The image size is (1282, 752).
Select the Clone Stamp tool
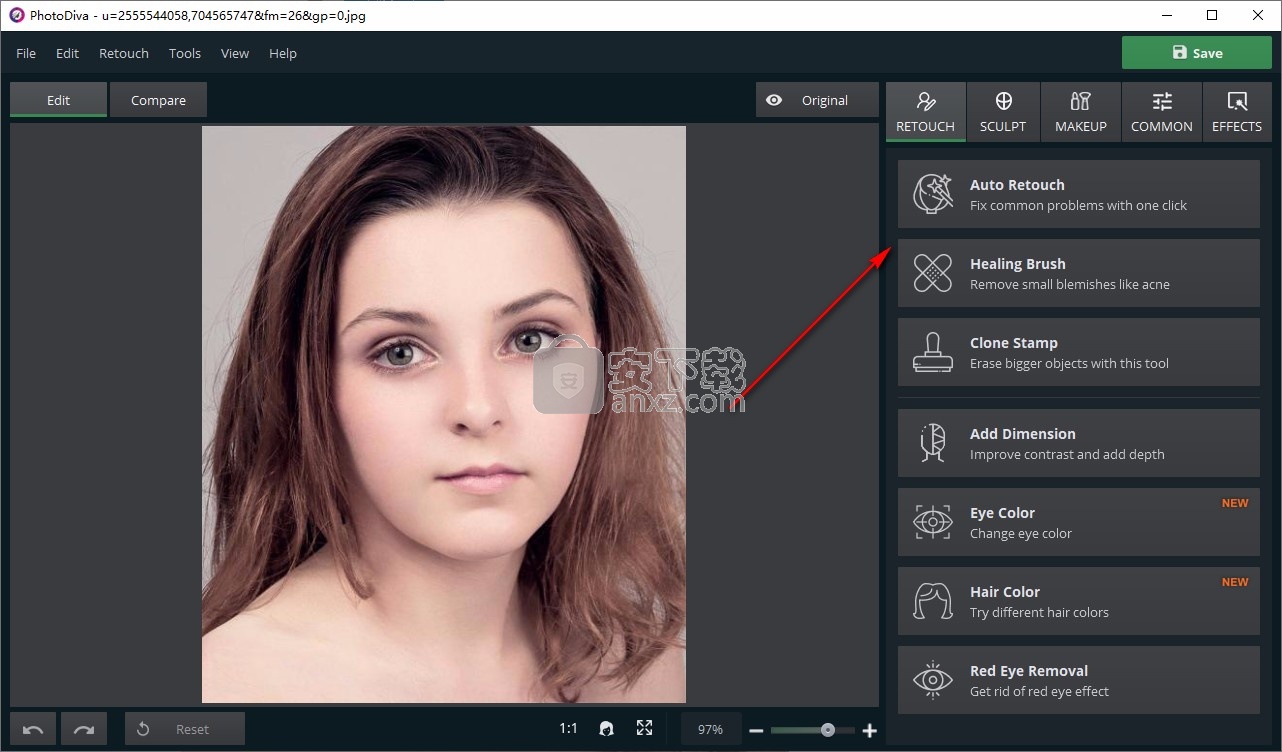click(1078, 352)
